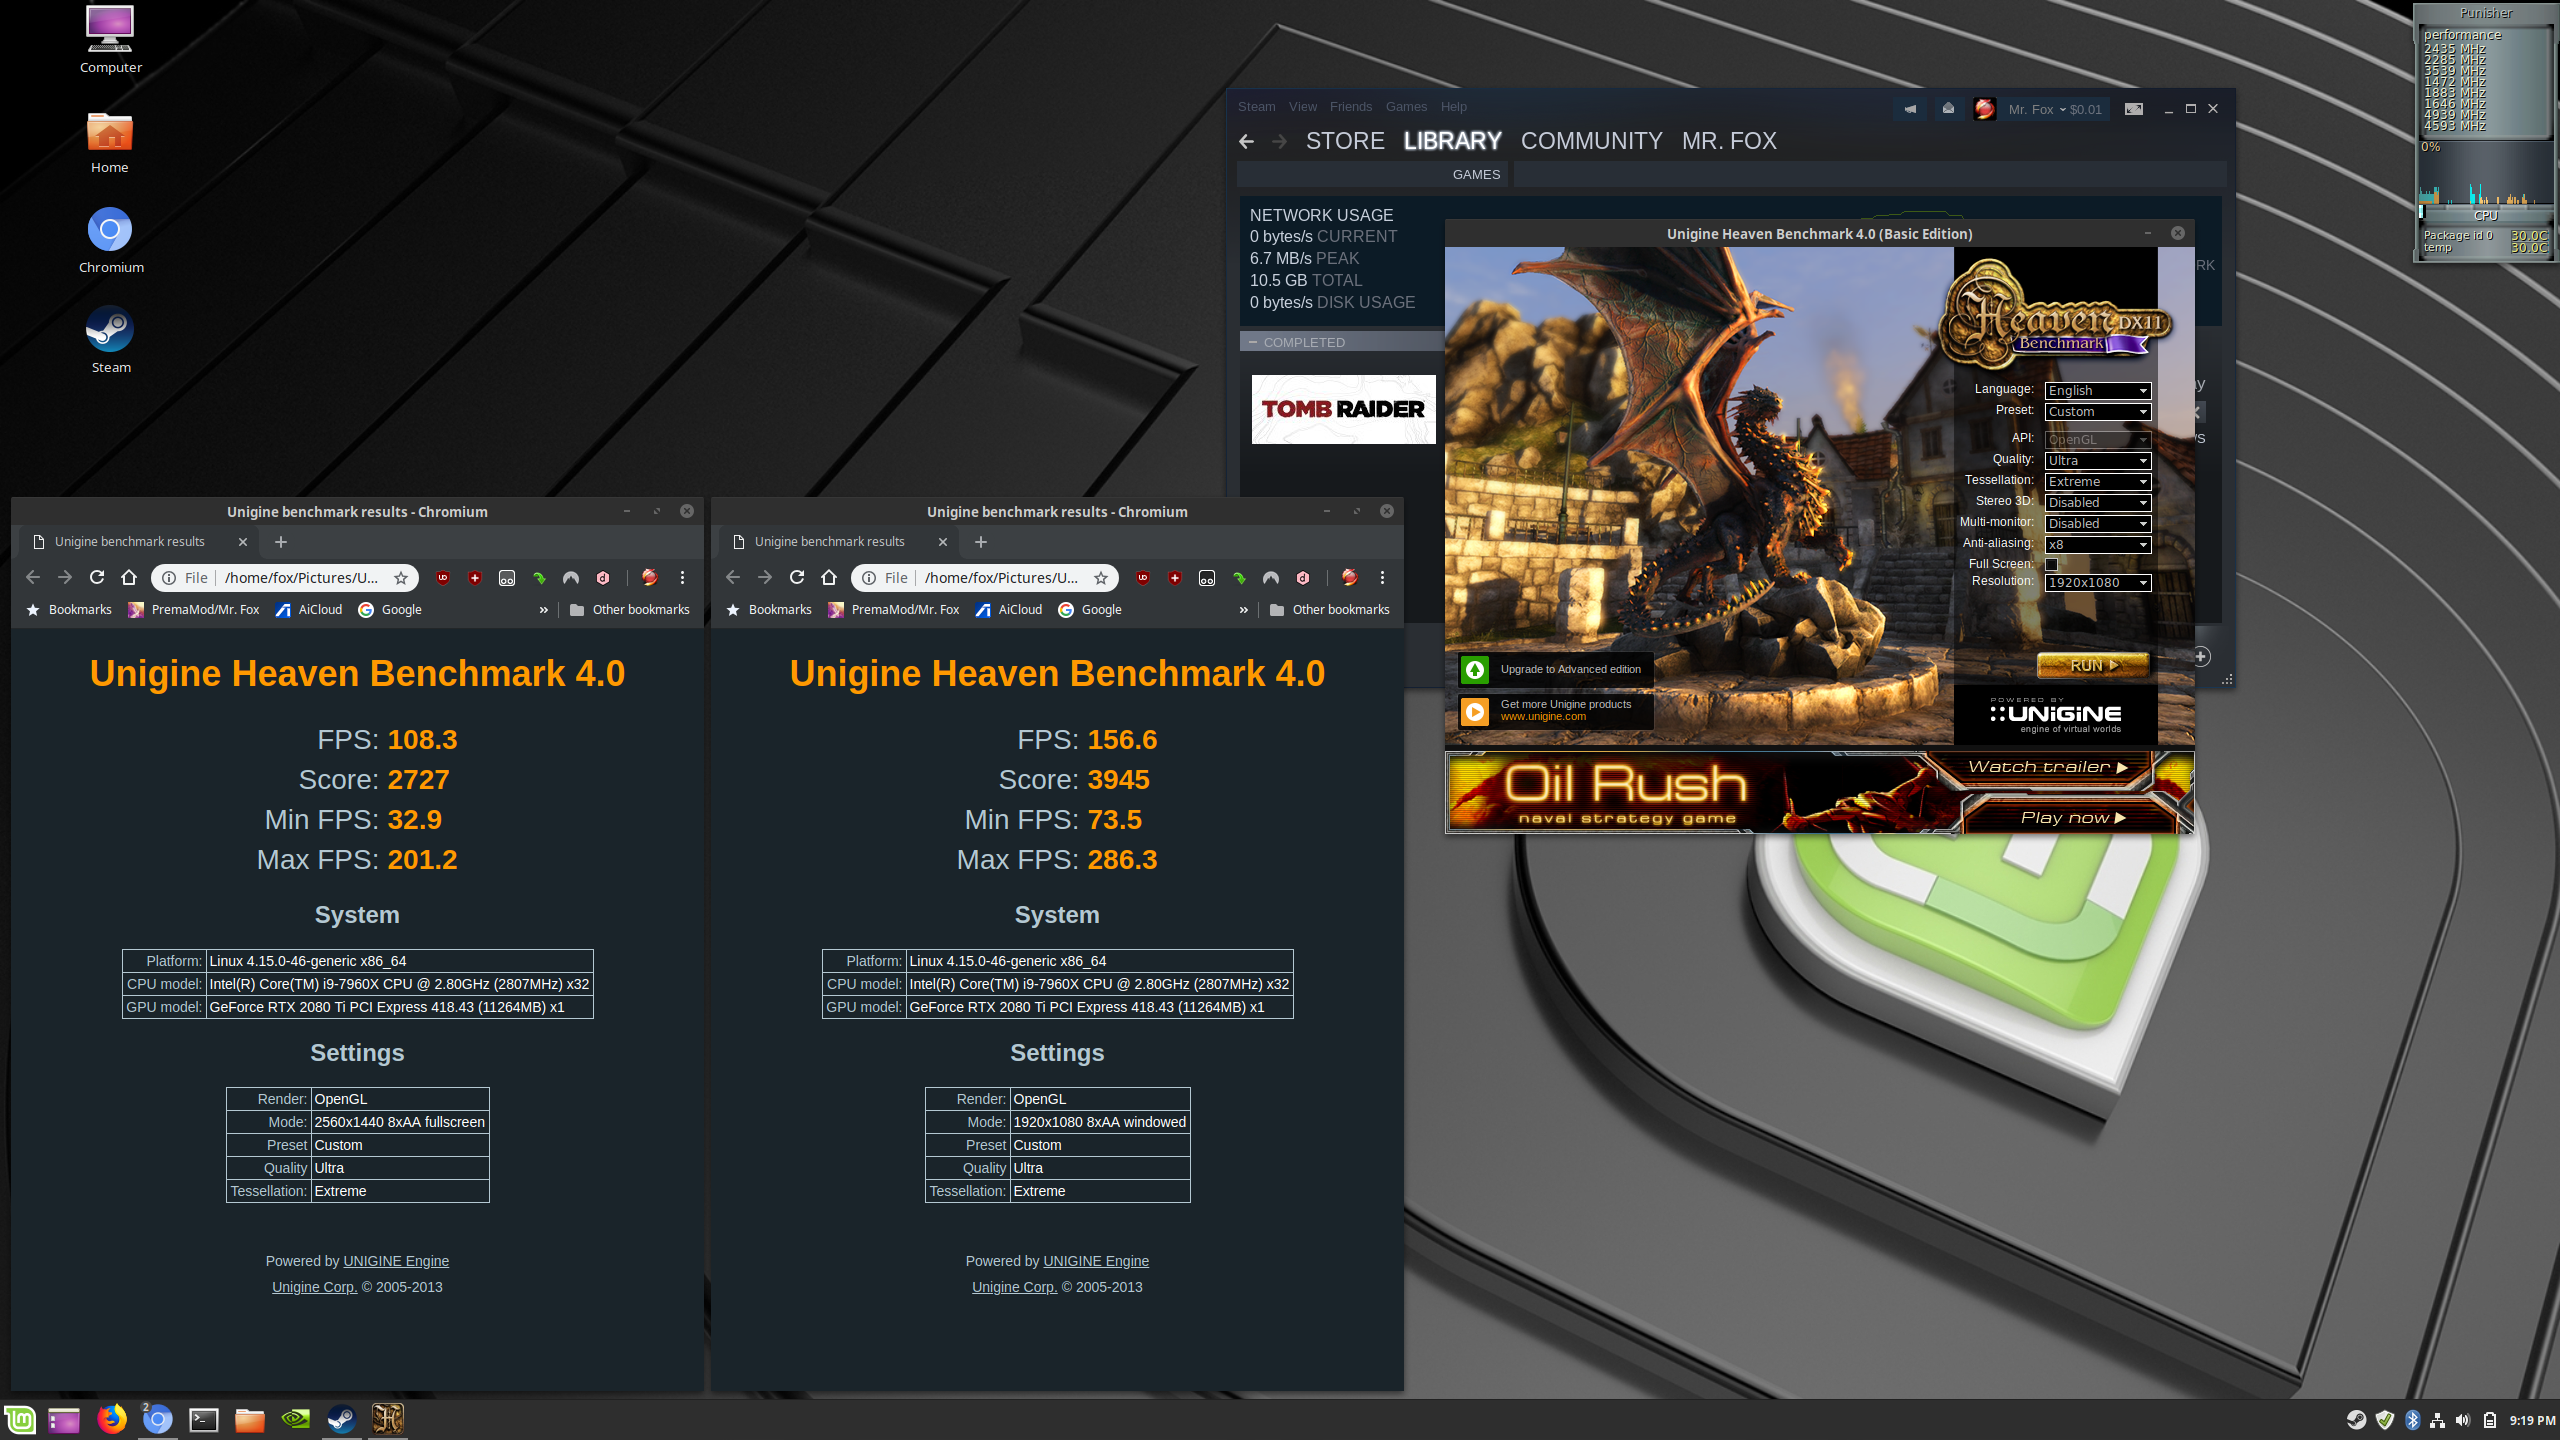Screen dimensions: 2560x1440
Task: Open Files manager from taskbar
Action: (x=250, y=1419)
